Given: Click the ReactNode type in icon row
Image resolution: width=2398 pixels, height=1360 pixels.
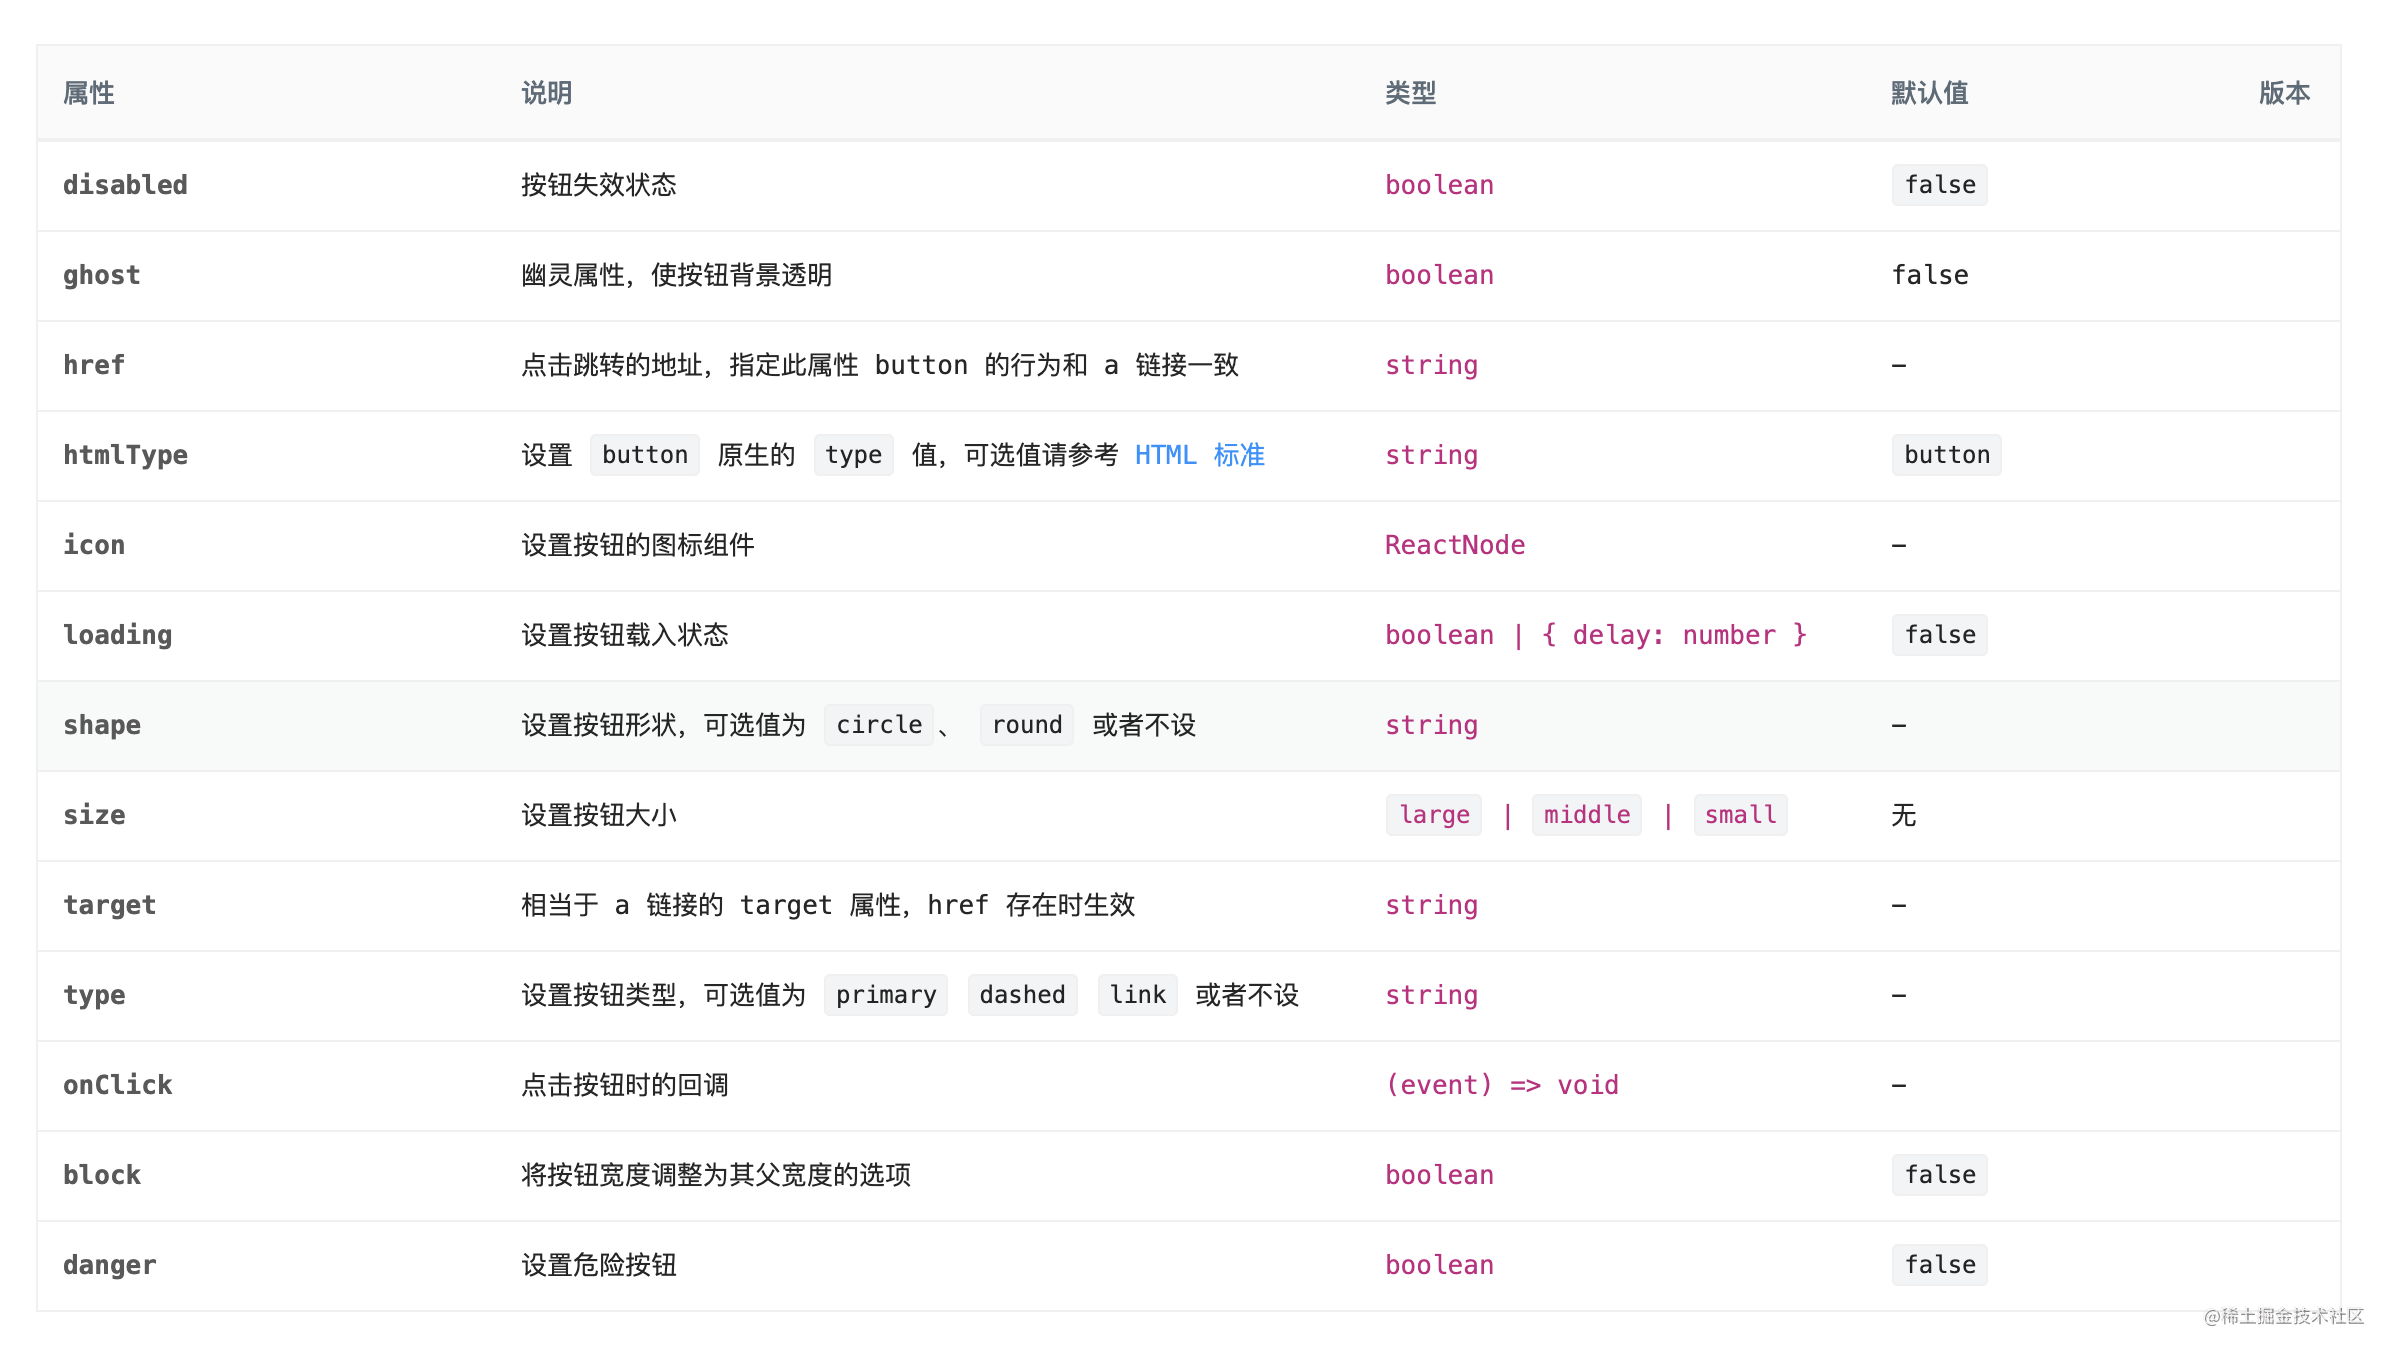Looking at the screenshot, I should point(1453,545).
